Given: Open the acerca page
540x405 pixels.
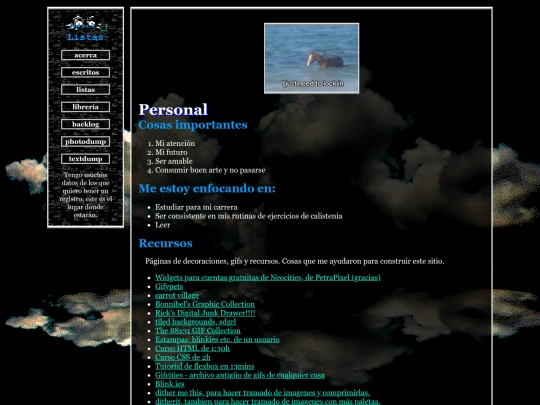Looking at the screenshot, I should tap(85, 55).
